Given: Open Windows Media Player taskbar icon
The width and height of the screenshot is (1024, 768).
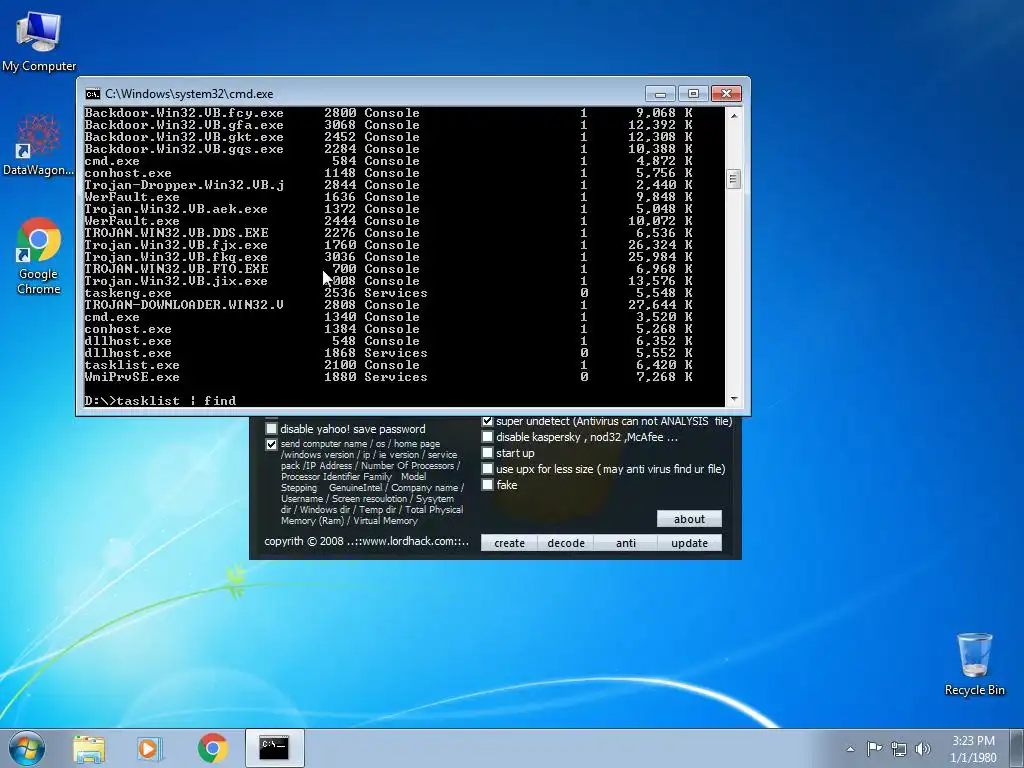Looking at the screenshot, I should [150, 748].
